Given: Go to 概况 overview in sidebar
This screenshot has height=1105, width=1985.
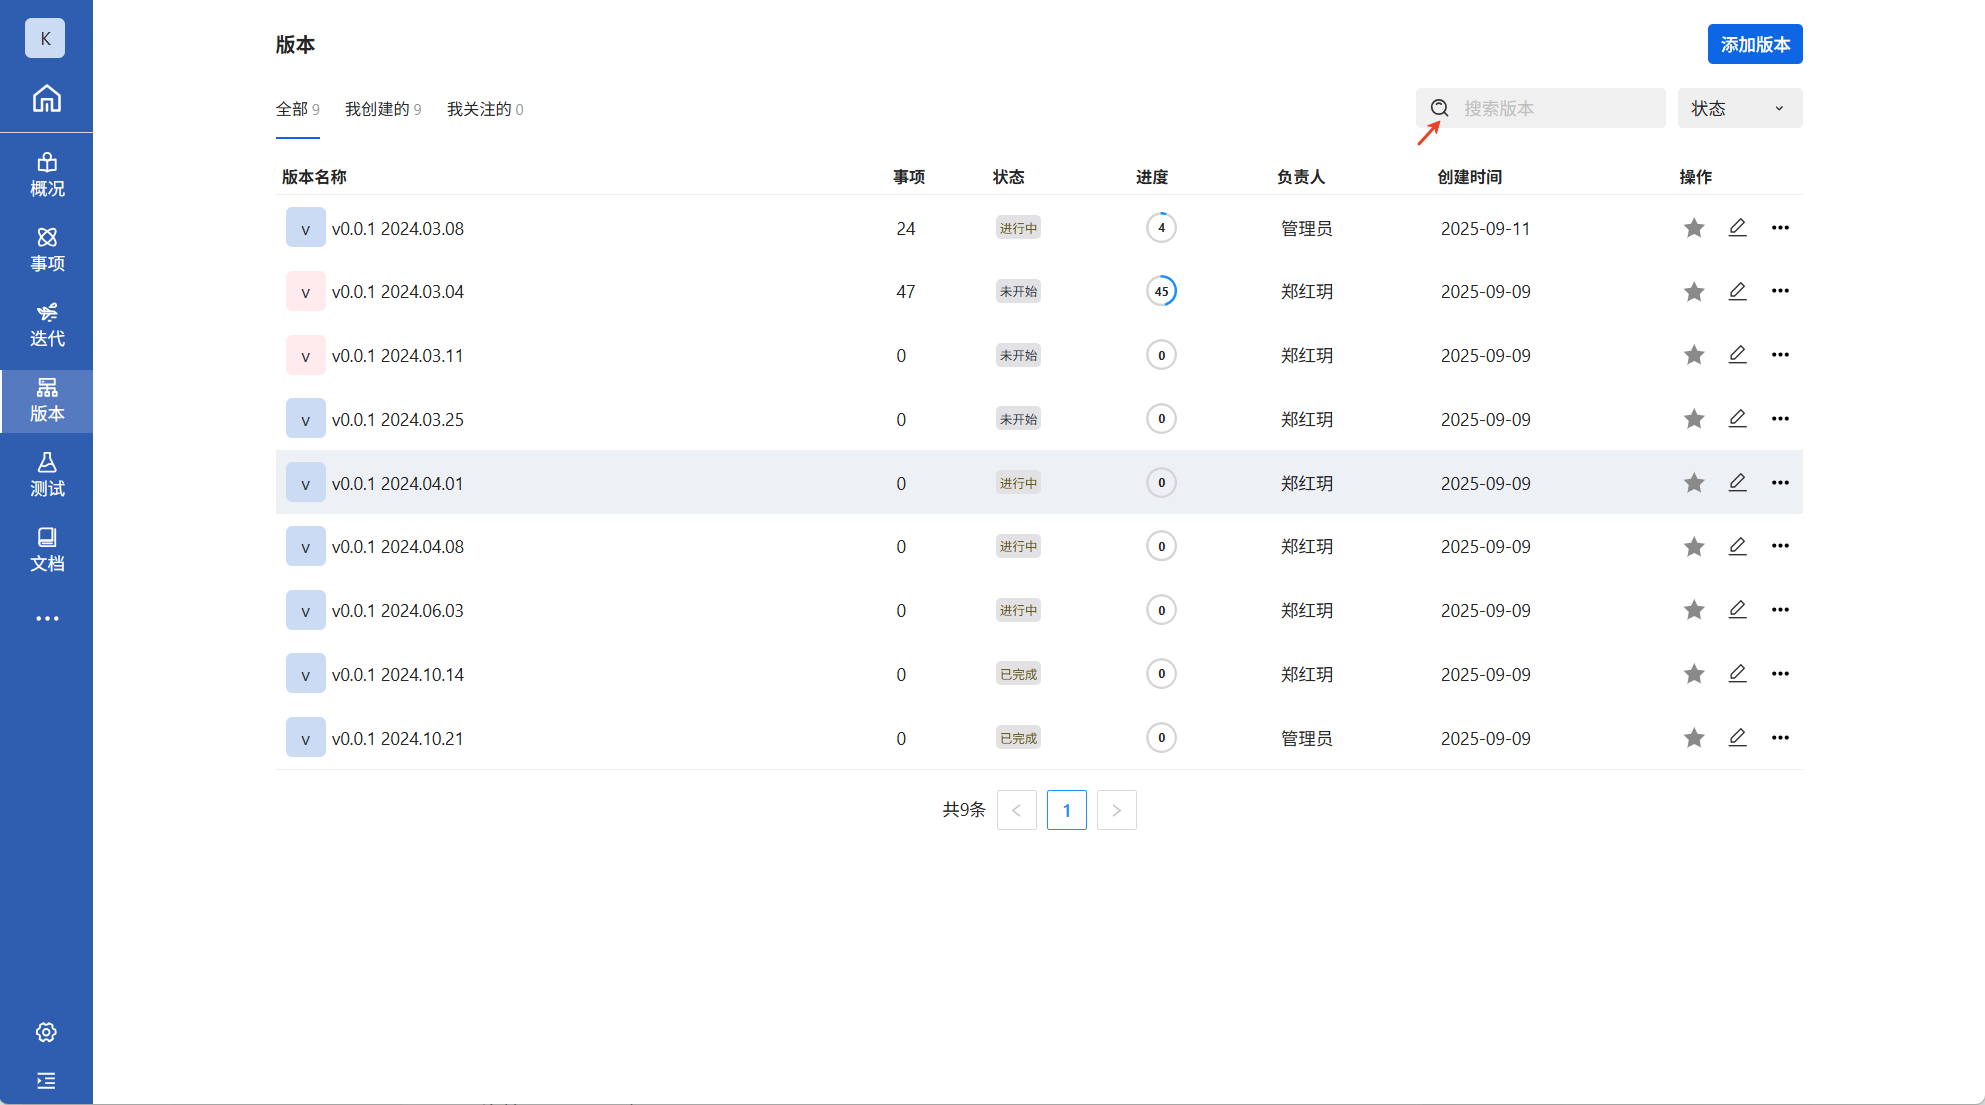Looking at the screenshot, I should click(x=46, y=175).
